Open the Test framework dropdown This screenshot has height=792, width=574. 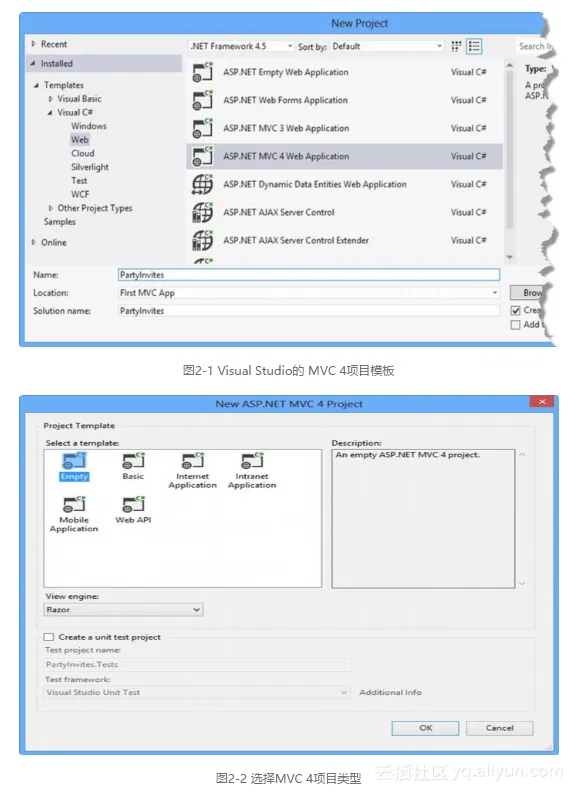[197, 692]
